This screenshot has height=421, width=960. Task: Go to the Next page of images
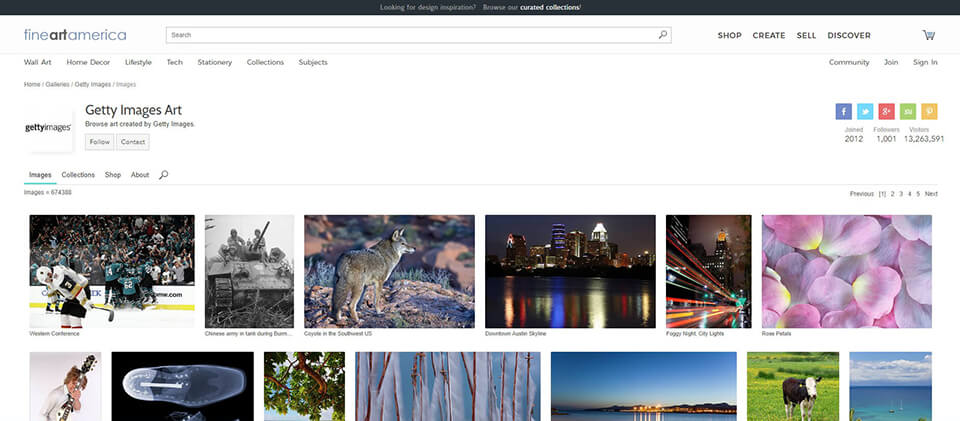click(x=931, y=193)
